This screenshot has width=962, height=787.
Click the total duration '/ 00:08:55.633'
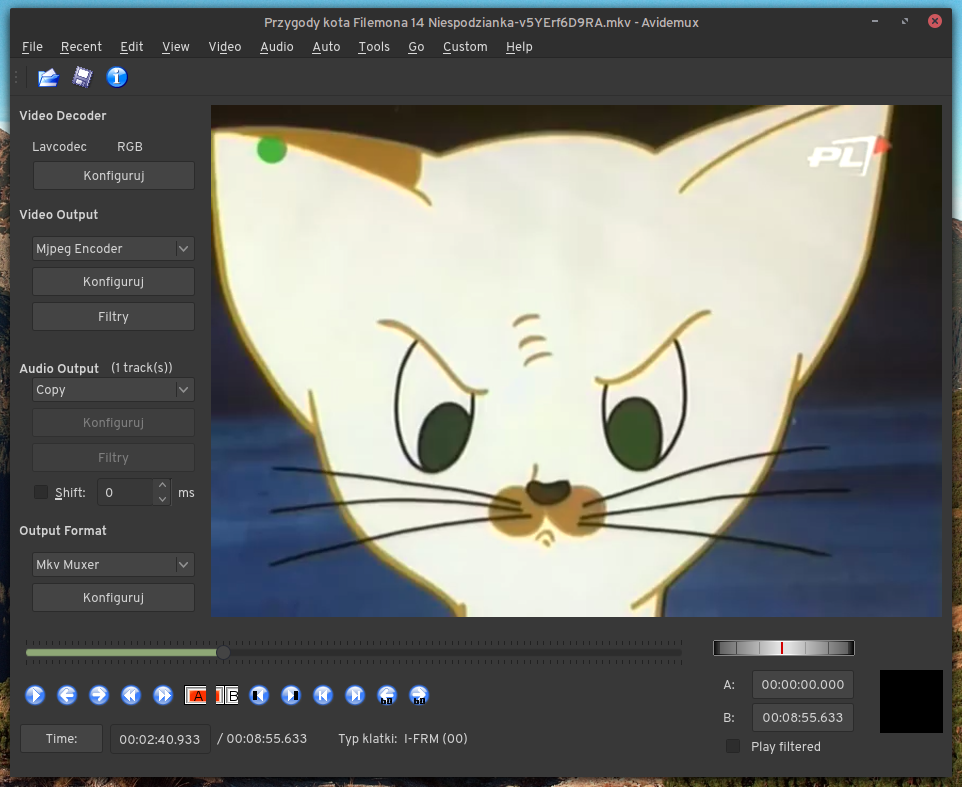[x=262, y=739]
